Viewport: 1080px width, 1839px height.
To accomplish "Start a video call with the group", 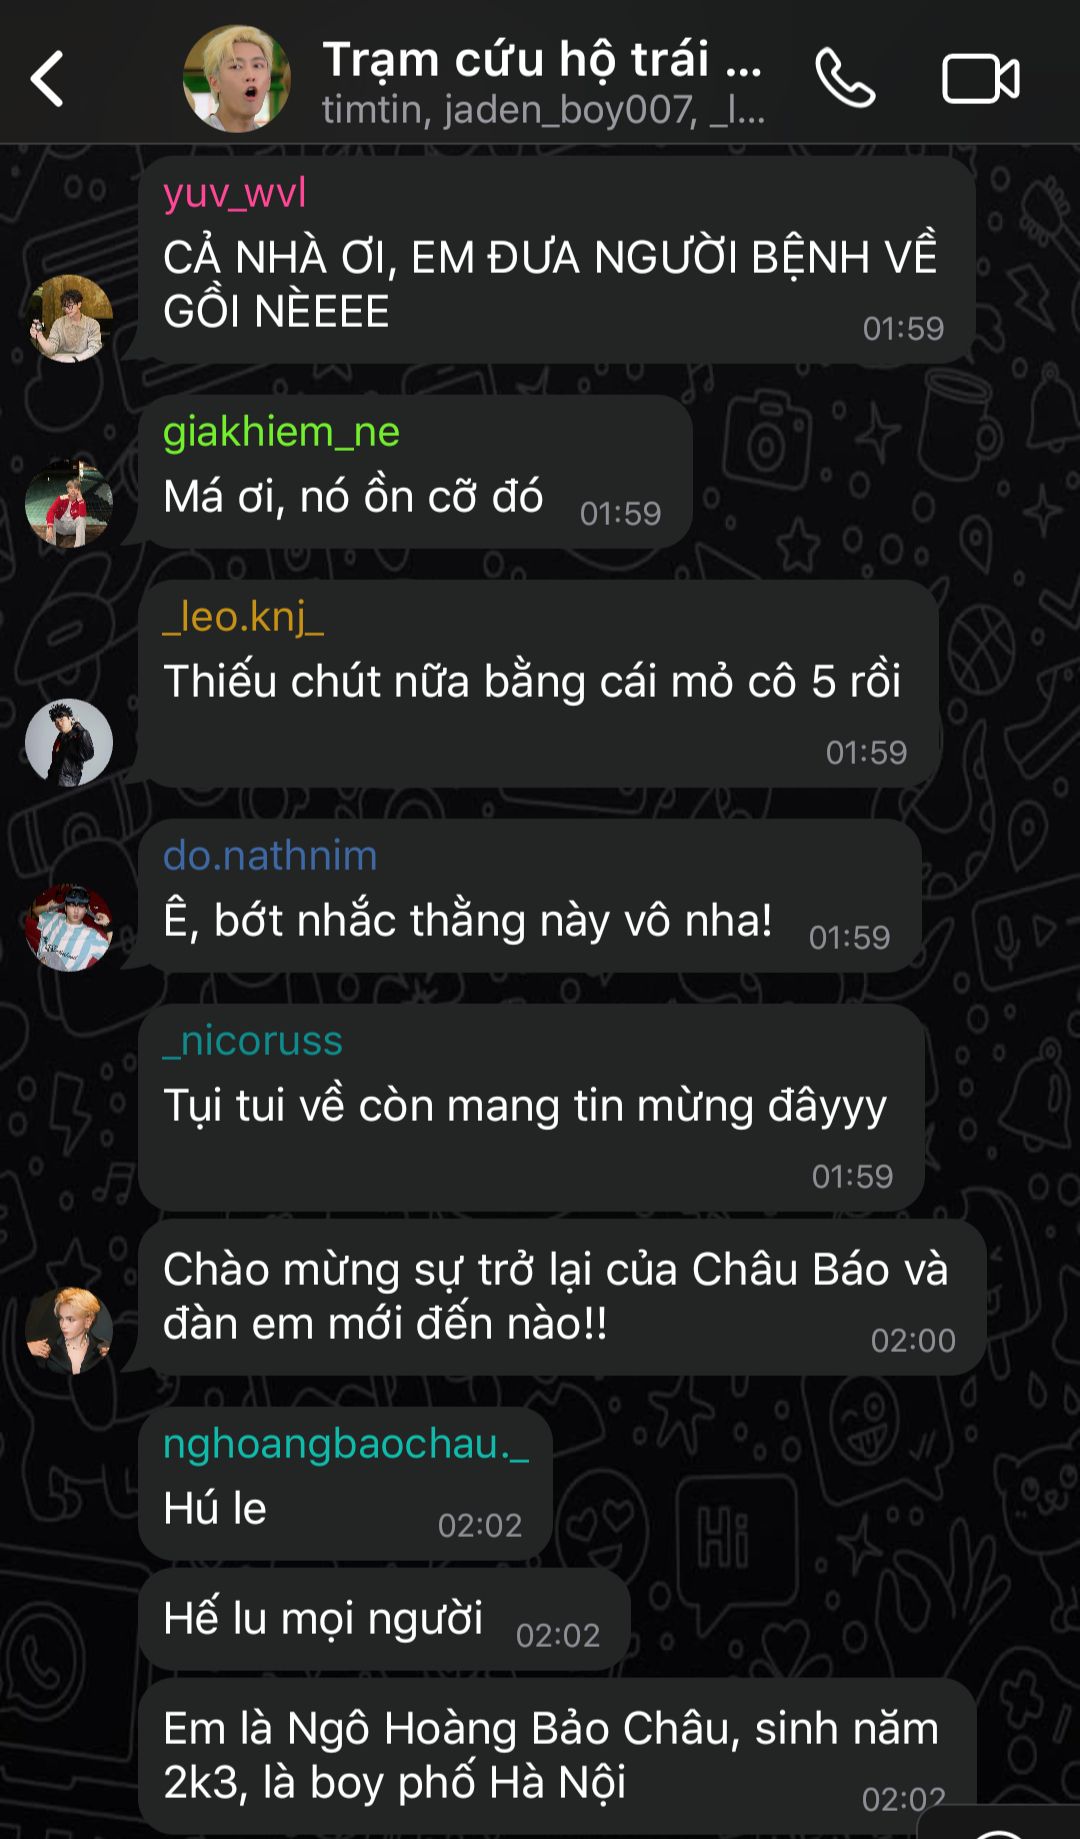I will [x=981, y=78].
